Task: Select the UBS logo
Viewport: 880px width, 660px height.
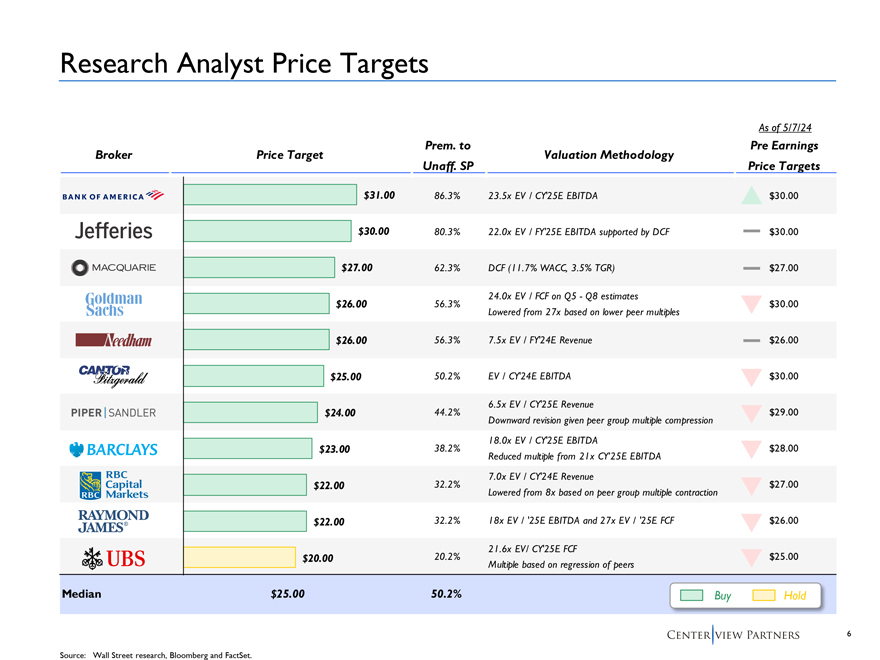Action: click(x=114, y=557)
